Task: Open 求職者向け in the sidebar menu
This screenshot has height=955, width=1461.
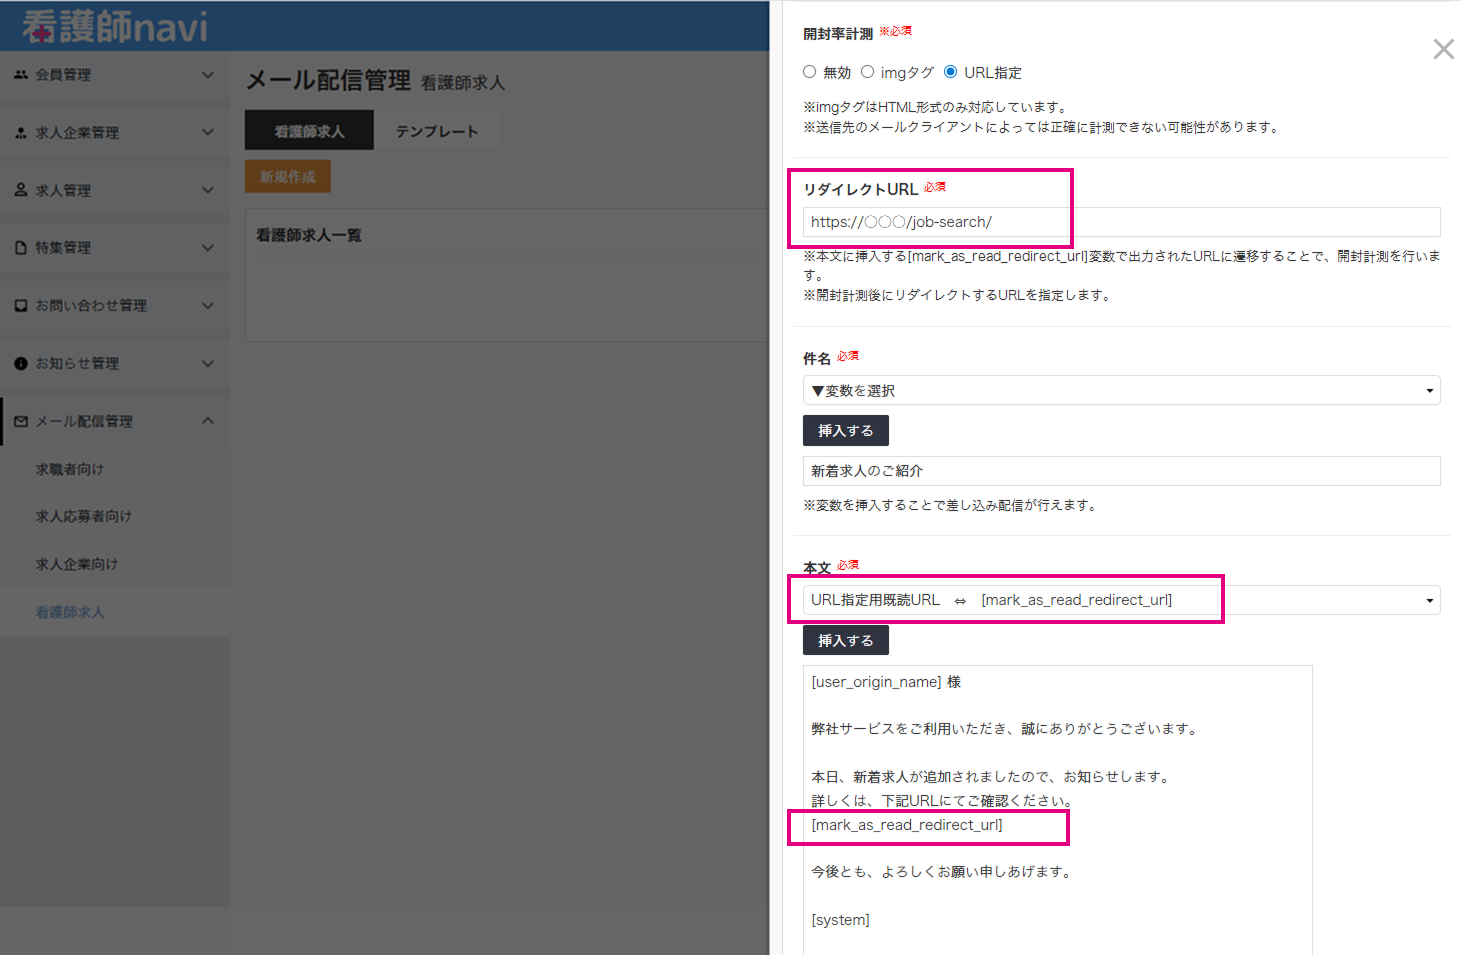Action: coord(70,468)
